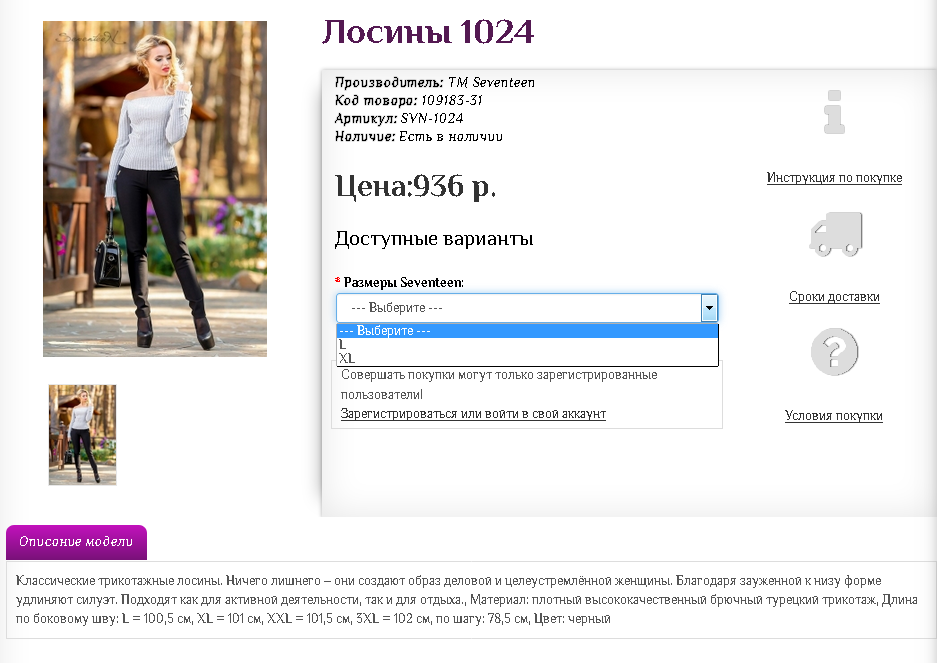Open the Сроки доставки link

pyautogui.click(x=834, y=297)
